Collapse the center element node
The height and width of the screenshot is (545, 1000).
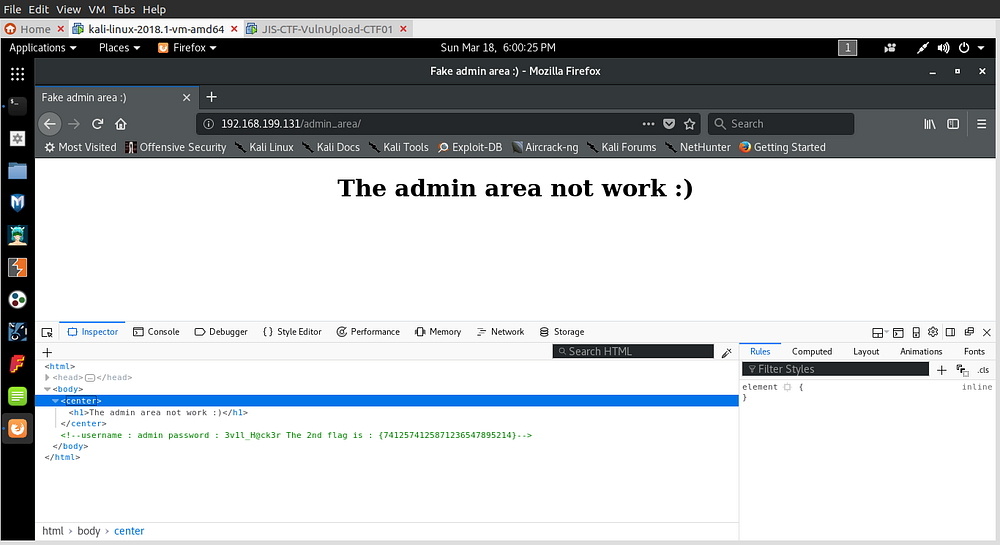[55, 401]
